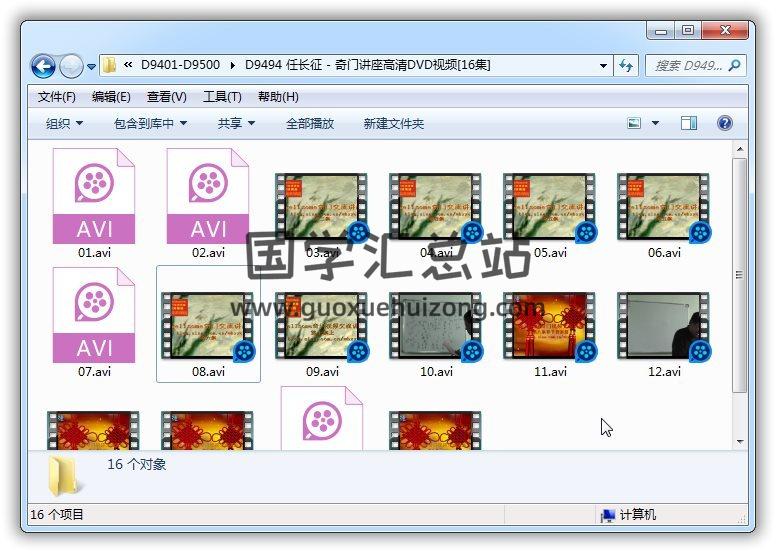
Task: Open Help with the question mark icon
Action: (725, 123)
